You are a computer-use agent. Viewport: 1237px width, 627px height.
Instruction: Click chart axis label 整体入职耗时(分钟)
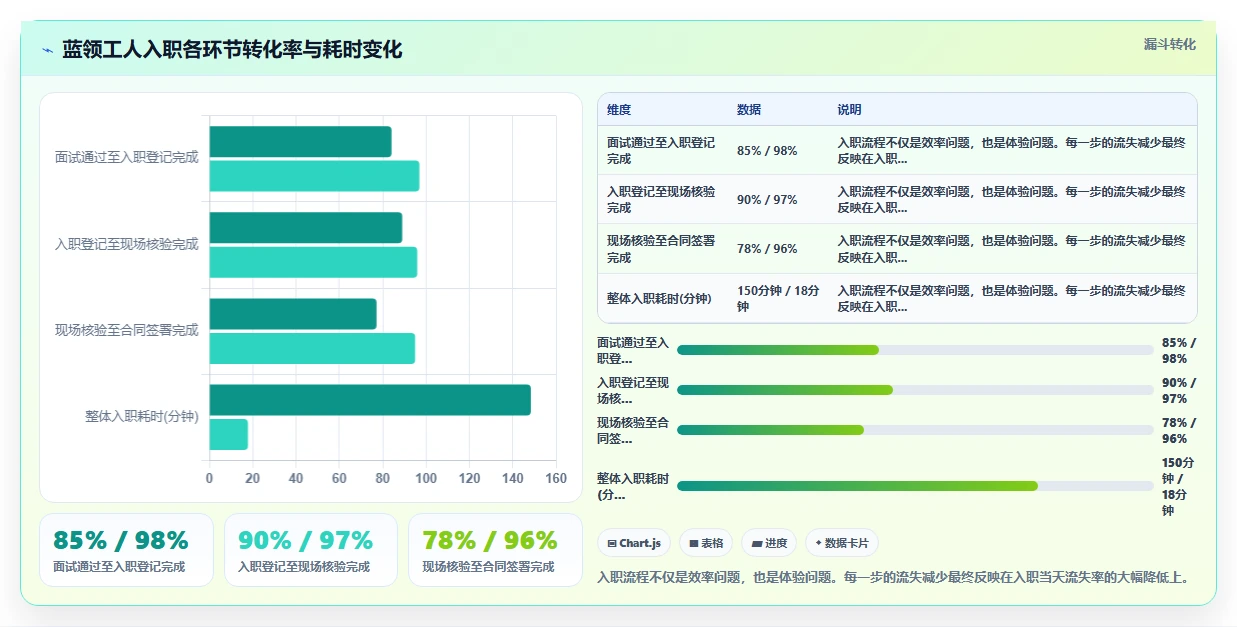(141, 417)
